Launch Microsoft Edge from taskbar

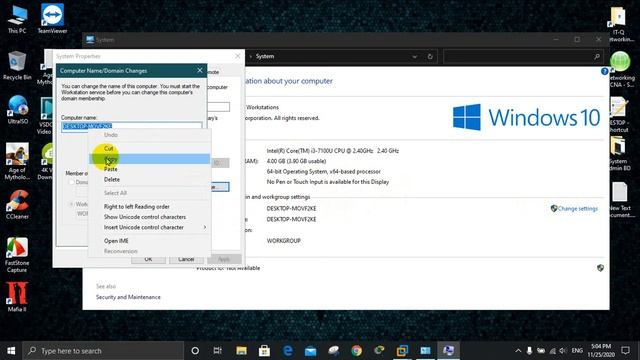pos(288,351)
